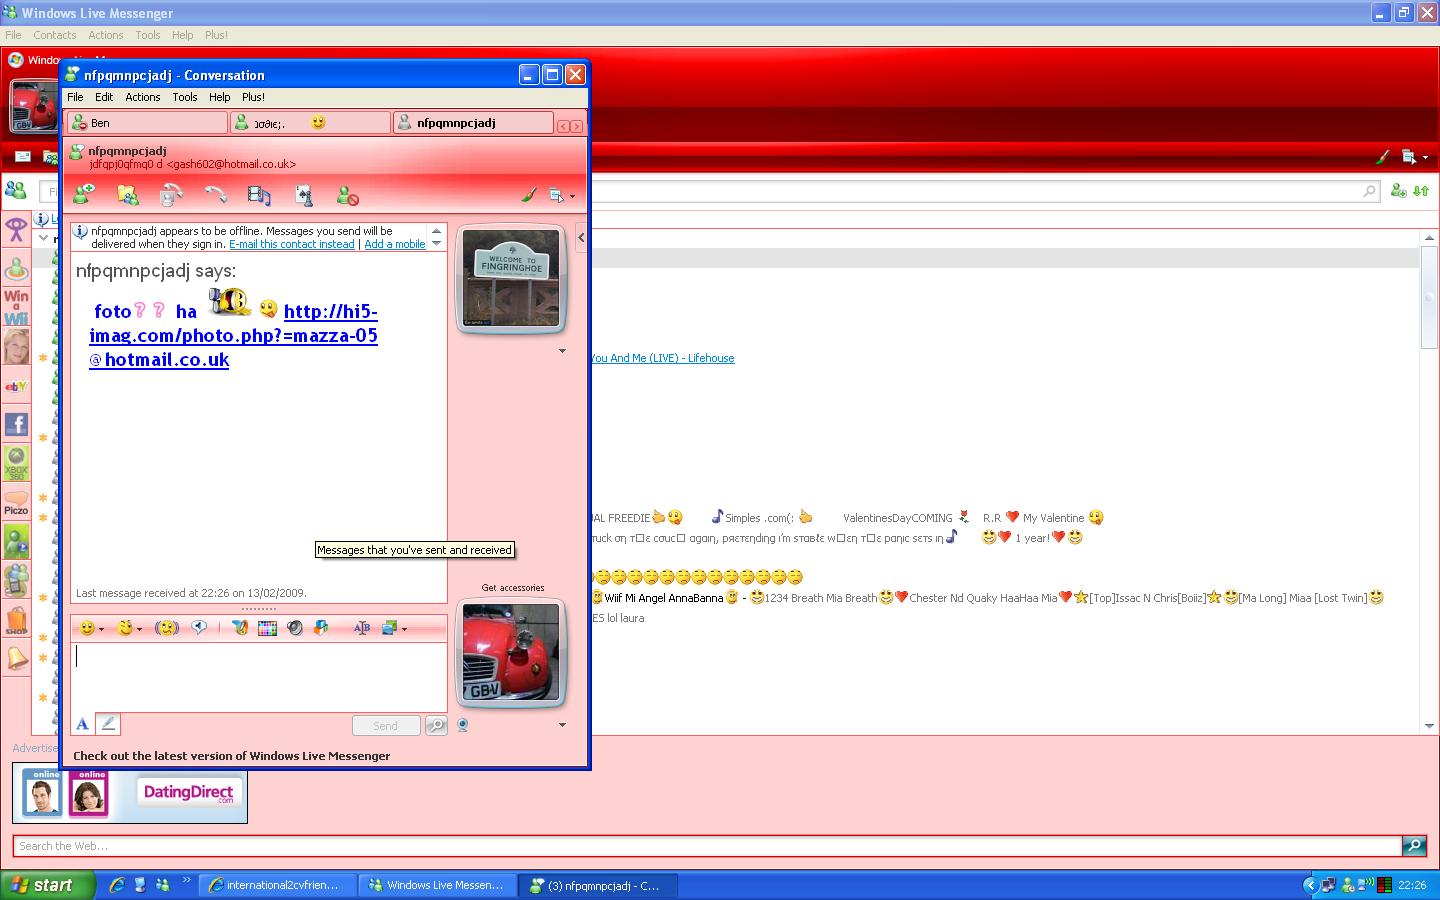1440x900 pixels.
Task: Open the winks picker
Action: pyautogui.click(x=129, y=628)
